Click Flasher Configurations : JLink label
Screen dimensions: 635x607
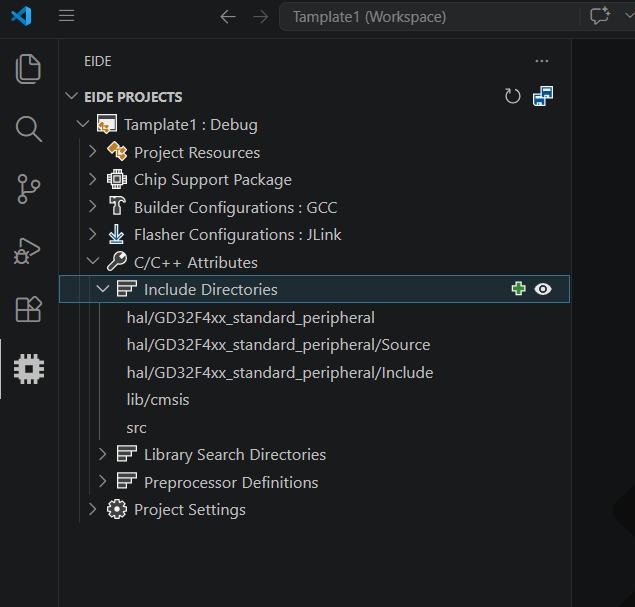coord(238,235)
